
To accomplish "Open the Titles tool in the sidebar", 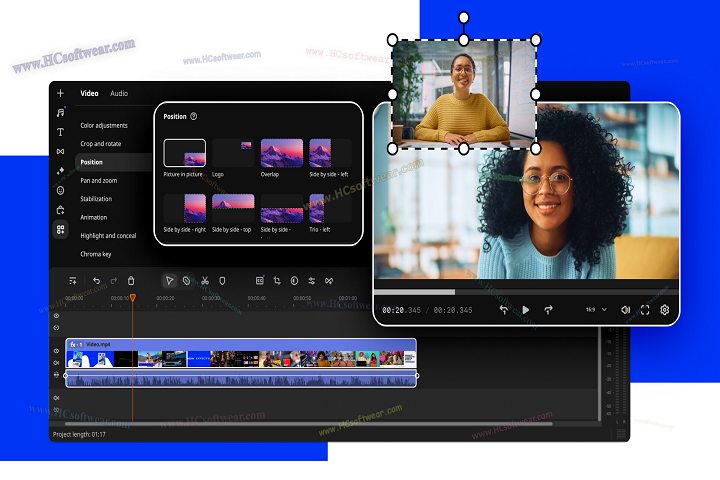I will coord(60,132).
